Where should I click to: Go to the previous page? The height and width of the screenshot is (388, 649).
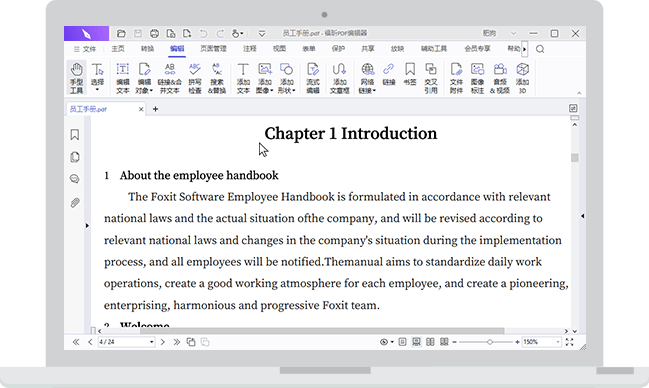90,342
